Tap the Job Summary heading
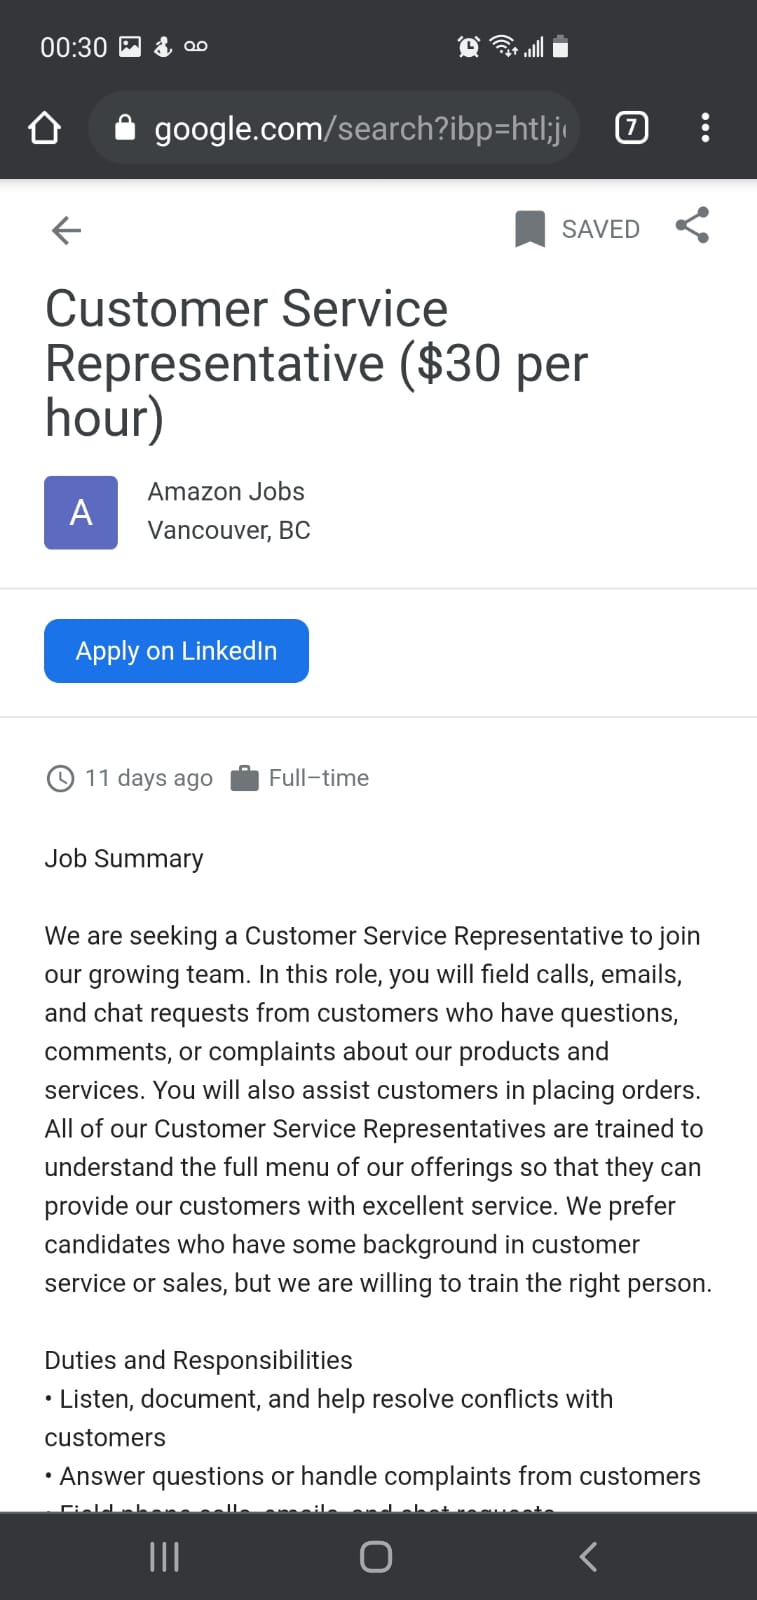The image size is (757, 1600). pyautogui.click(x=124, y=859)
